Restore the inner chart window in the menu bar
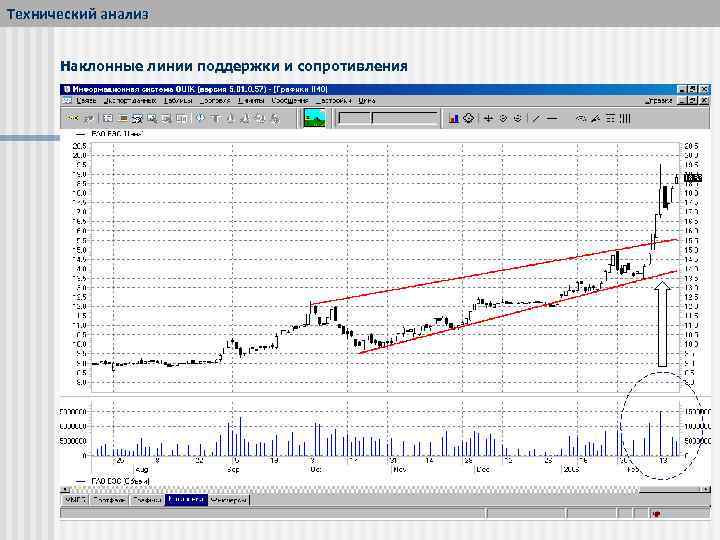 [693, 100]
